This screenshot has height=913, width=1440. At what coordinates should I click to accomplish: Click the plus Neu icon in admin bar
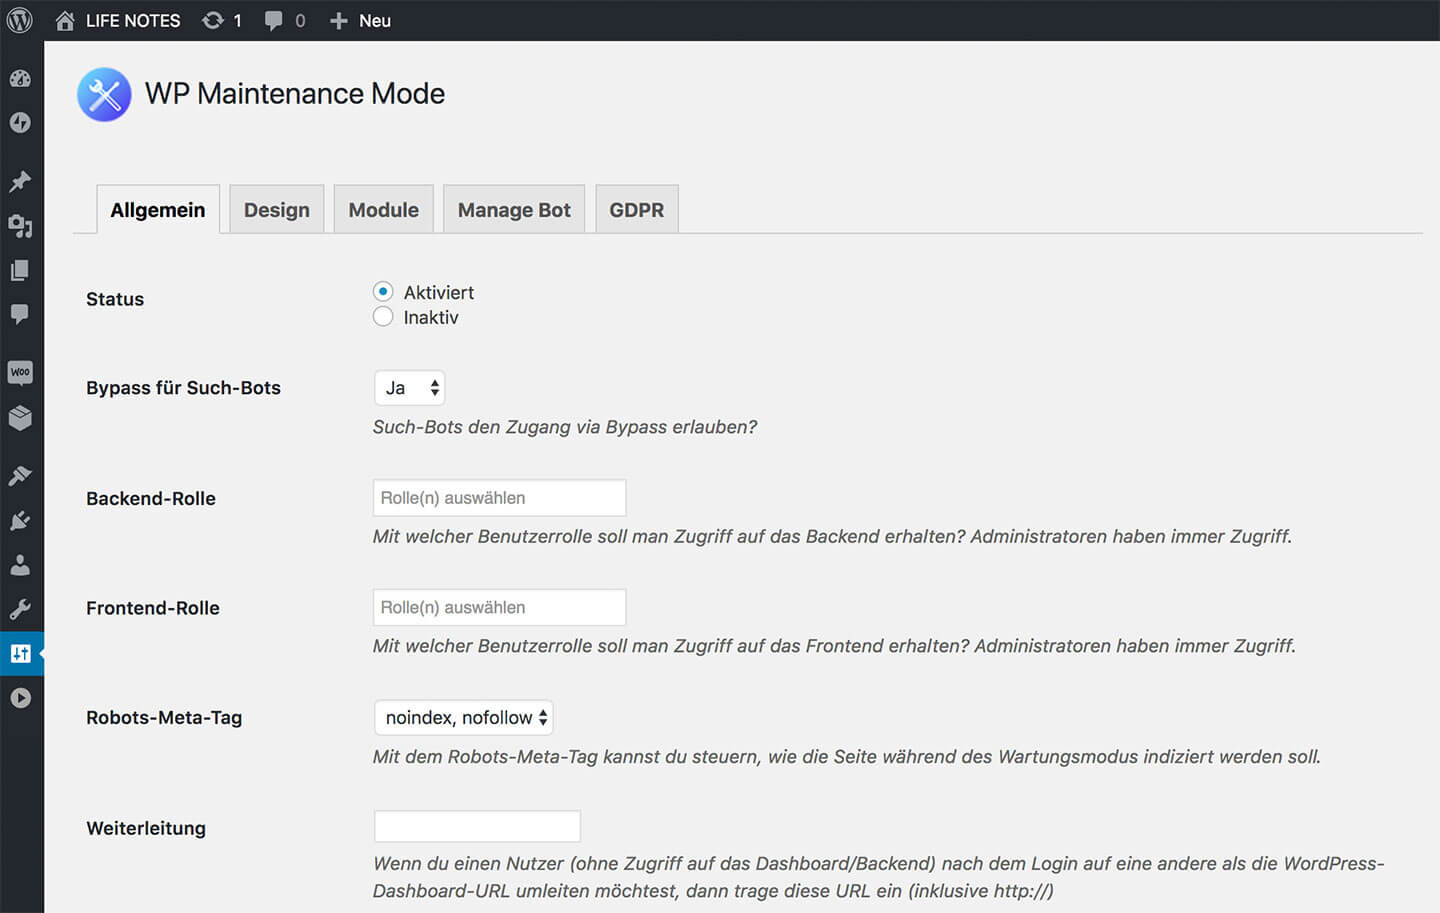tap(339, 20)
